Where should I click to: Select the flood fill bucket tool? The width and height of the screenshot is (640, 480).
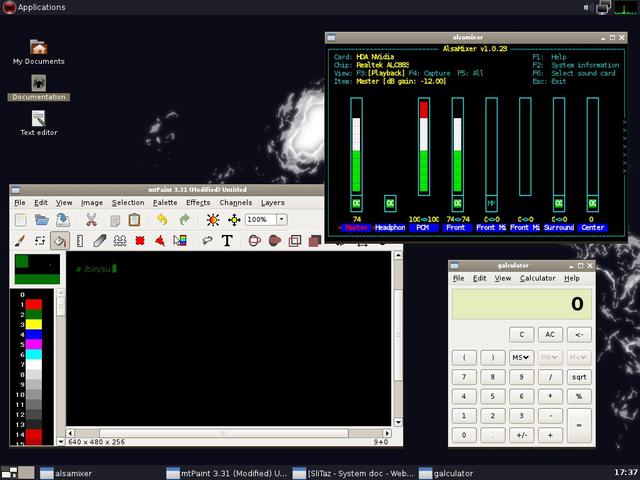click(x=60, y=241)
